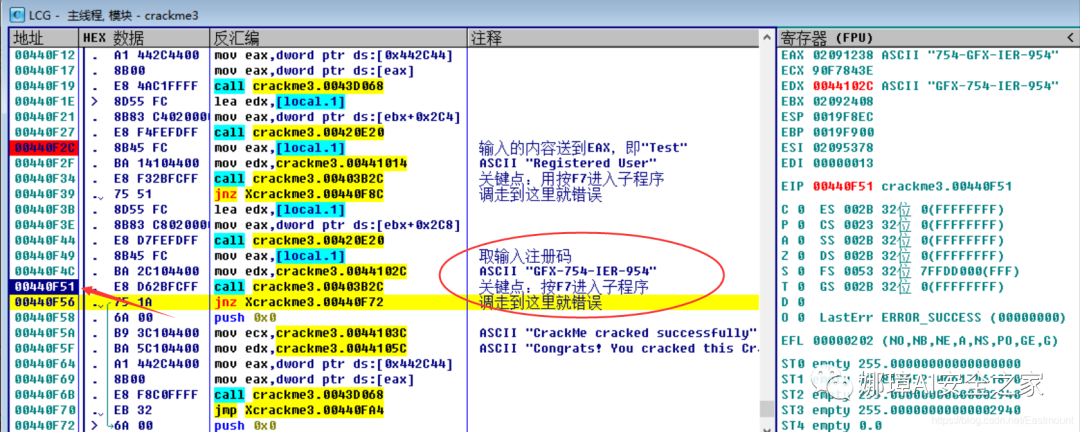1080x432 pixels.
Task: Click the comment ASCII "Registered User"
Action: point(568,163)
